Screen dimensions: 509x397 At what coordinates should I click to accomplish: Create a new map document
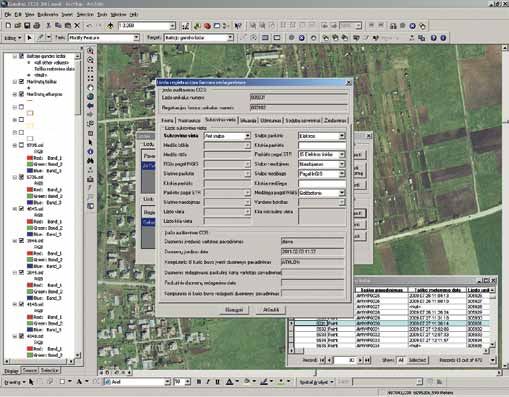coord(8,25)
